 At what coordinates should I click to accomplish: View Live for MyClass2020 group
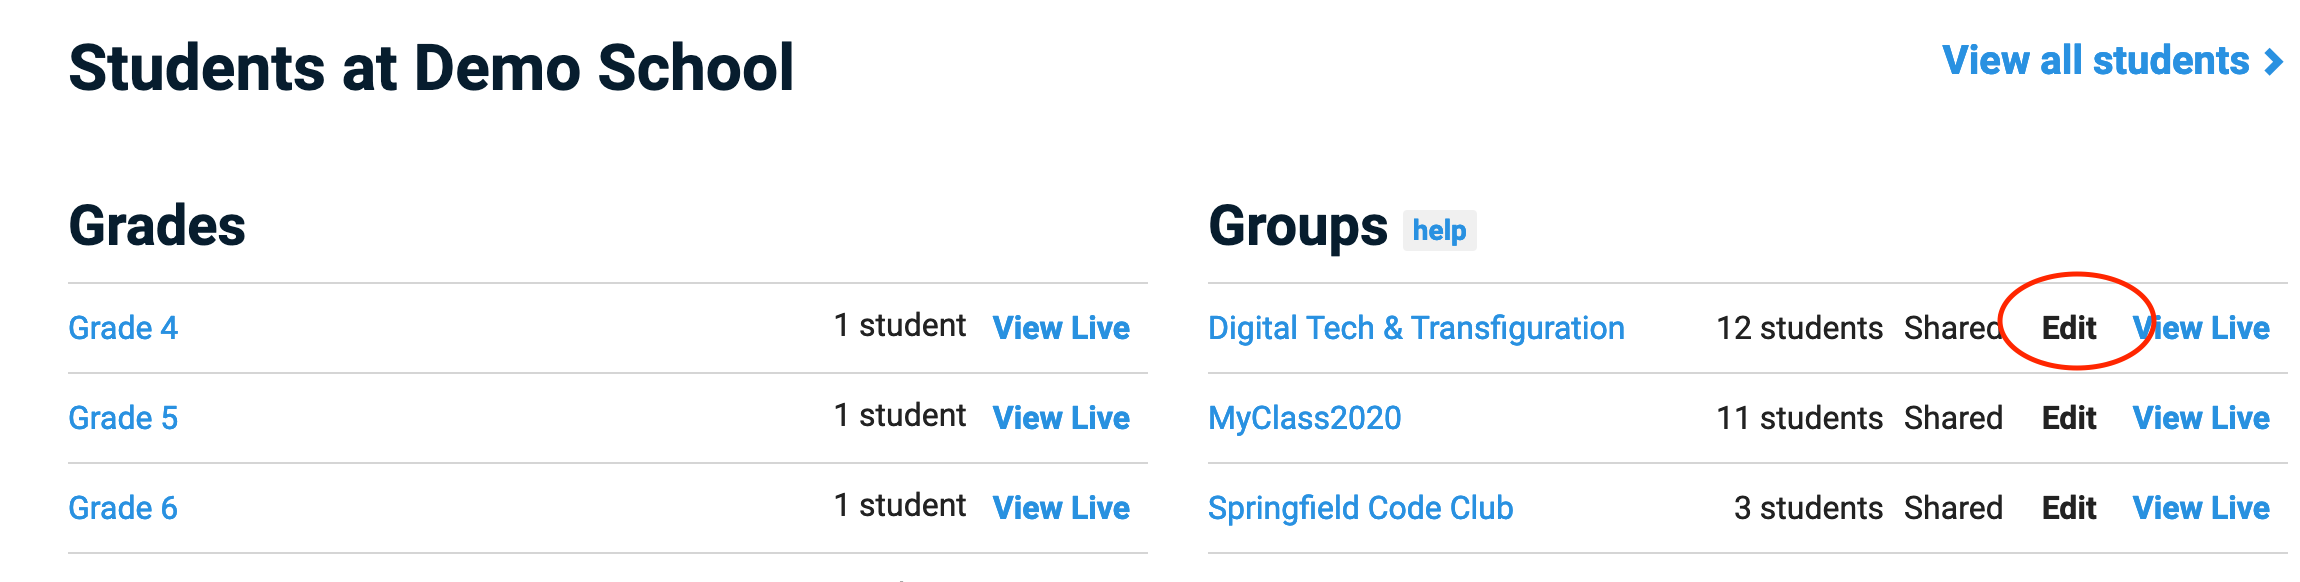pos(2201,418)
